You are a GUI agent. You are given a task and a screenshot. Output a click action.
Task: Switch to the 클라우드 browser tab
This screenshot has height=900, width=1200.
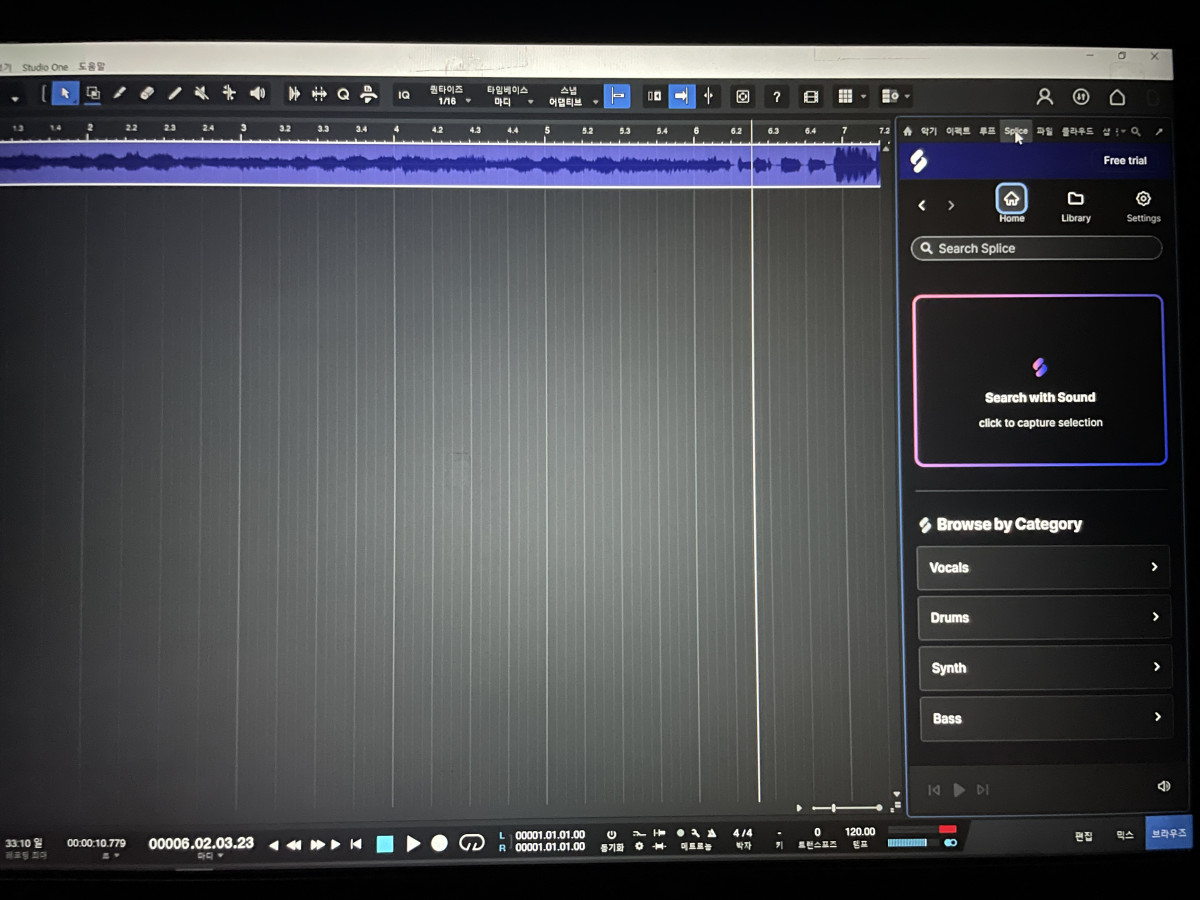click(1077, 131)
